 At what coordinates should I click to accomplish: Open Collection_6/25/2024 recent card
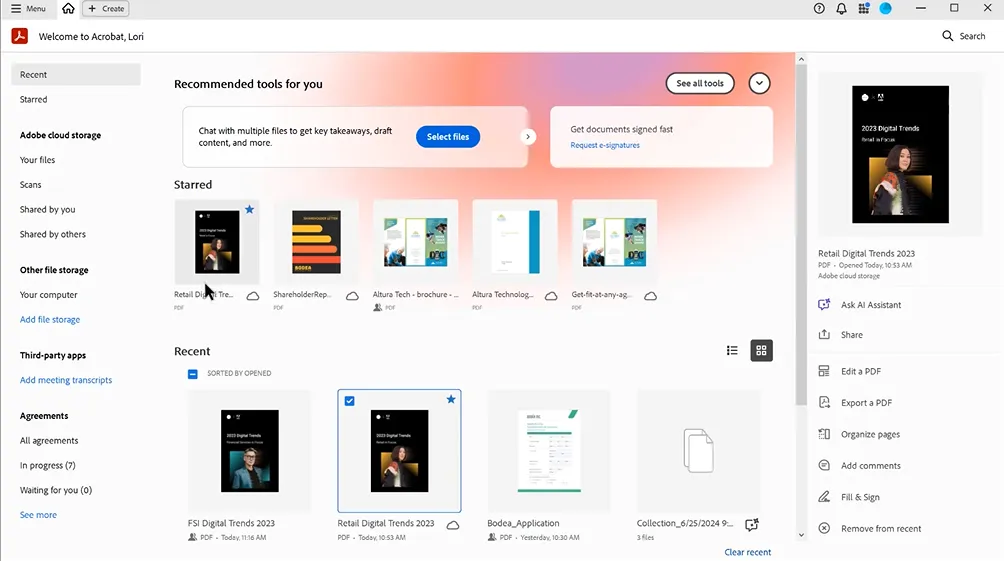tap(698, 451)
